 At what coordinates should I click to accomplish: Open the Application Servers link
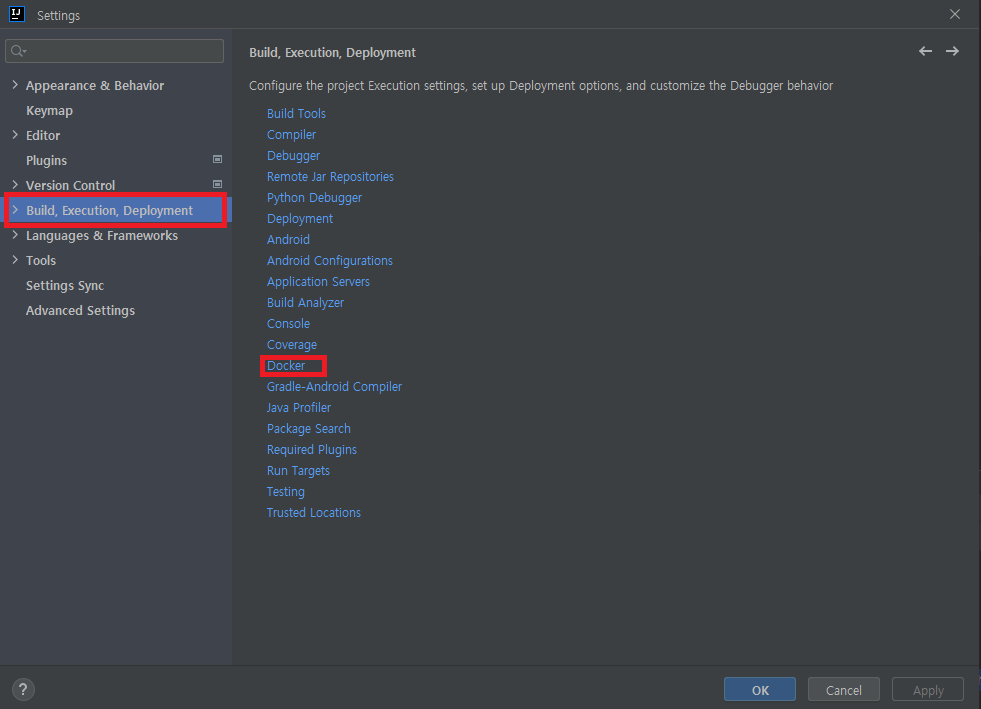318,282
